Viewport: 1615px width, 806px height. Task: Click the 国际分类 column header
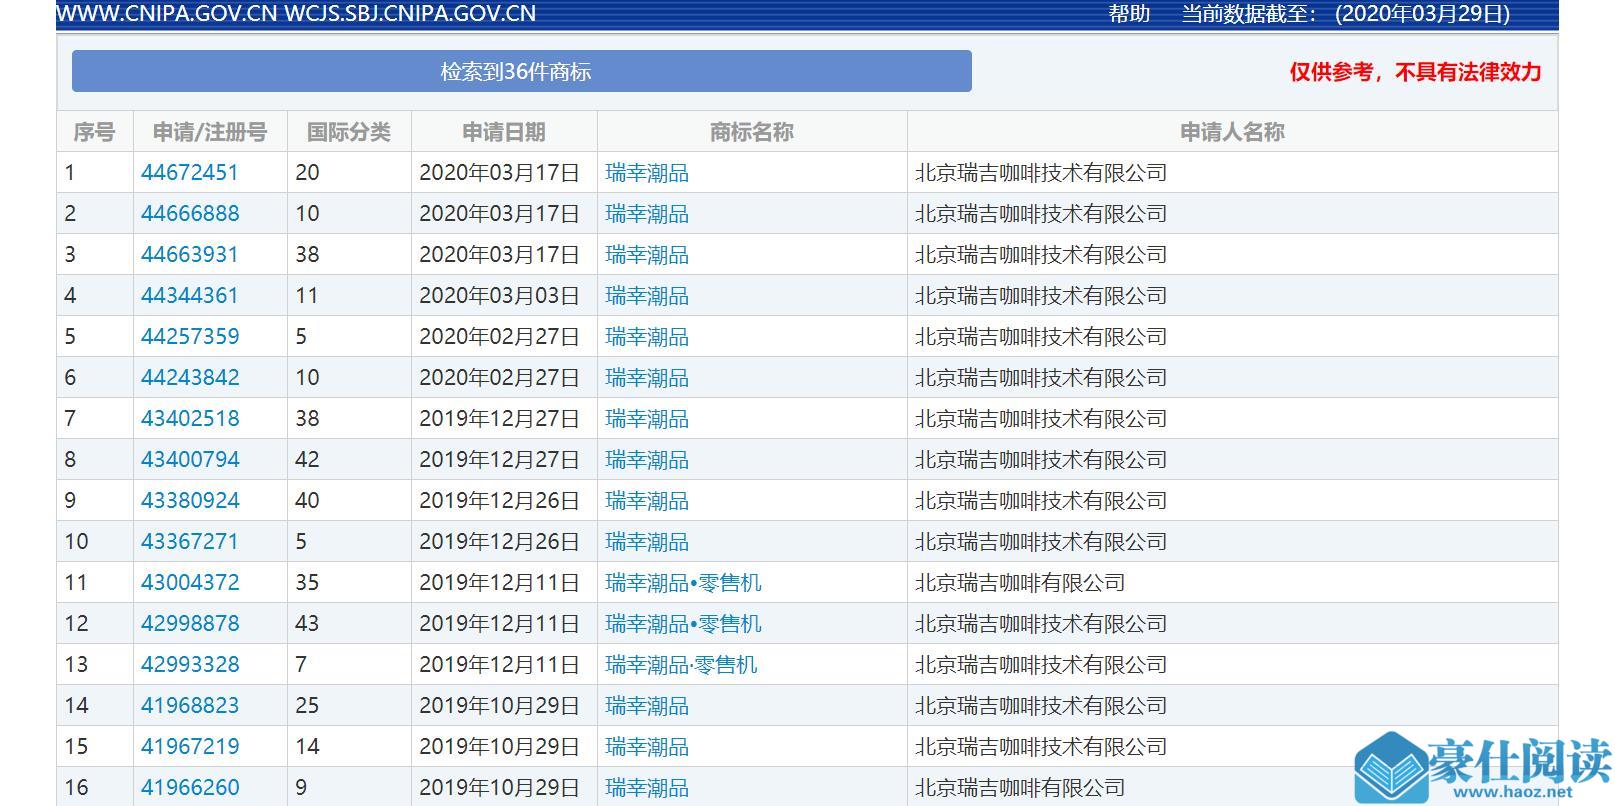click(349, 132)
